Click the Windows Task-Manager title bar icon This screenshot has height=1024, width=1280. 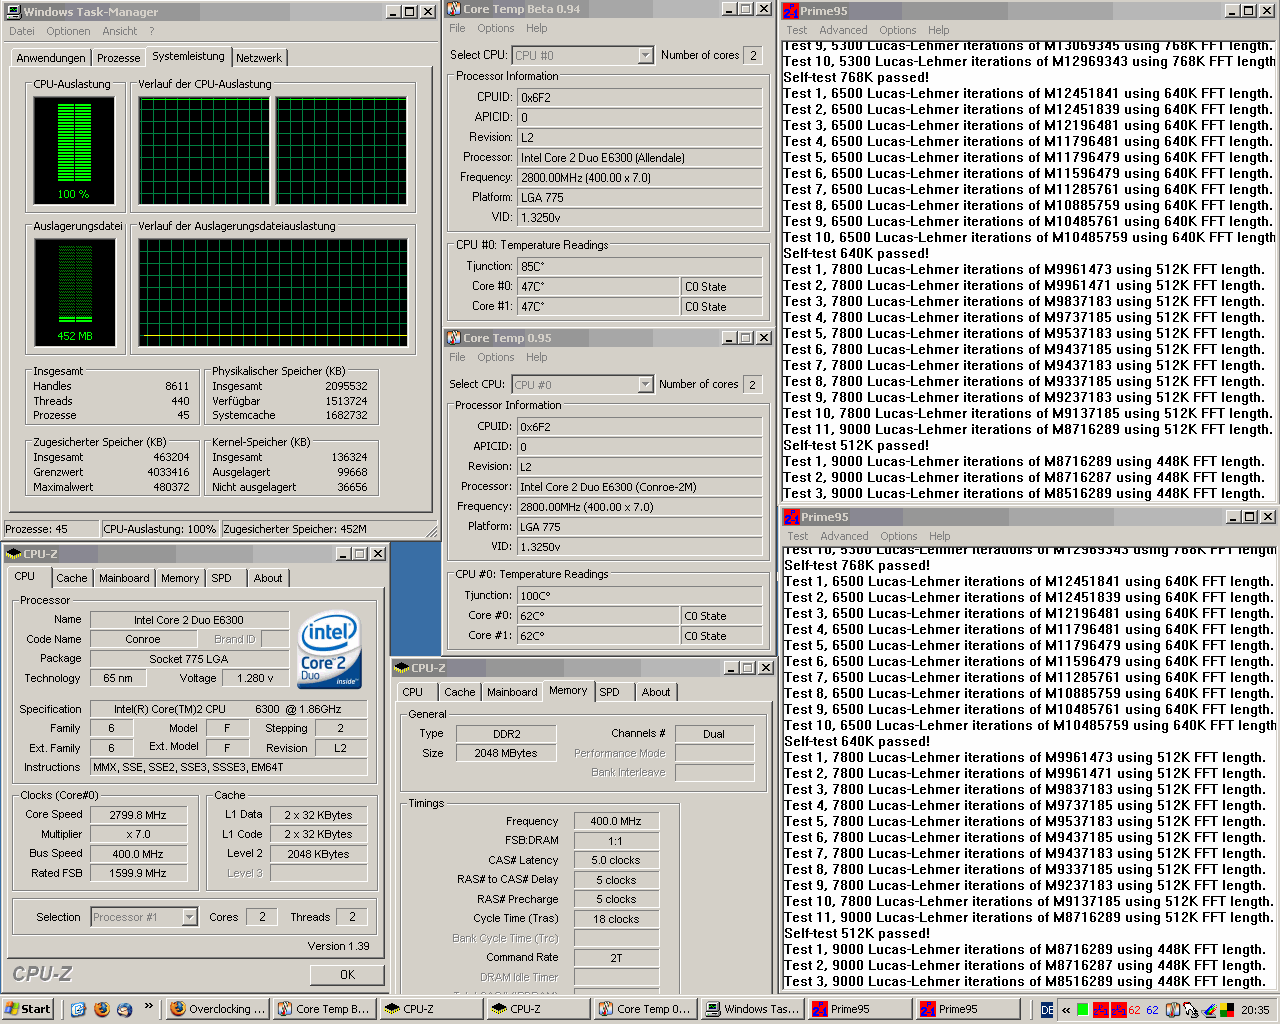[x=13, y=12]
